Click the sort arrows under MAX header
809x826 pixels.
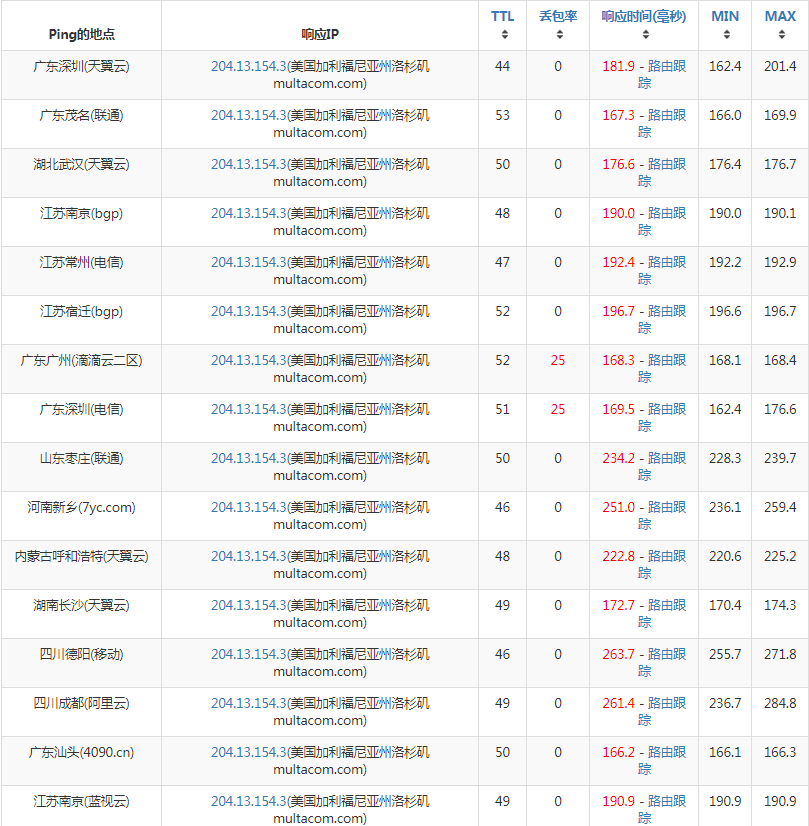pos(780,34)
